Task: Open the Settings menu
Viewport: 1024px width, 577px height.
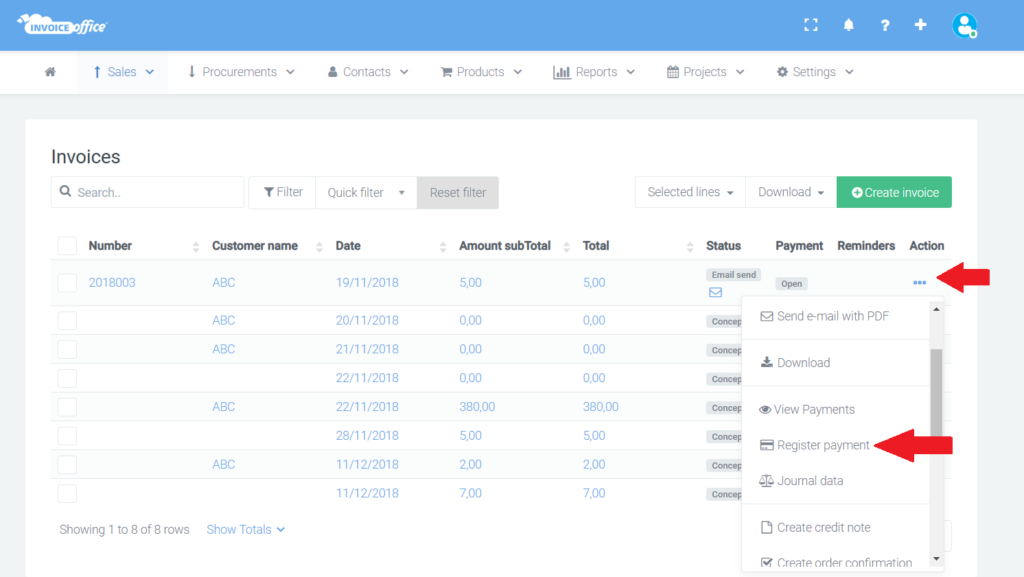Action: [814, 72]
